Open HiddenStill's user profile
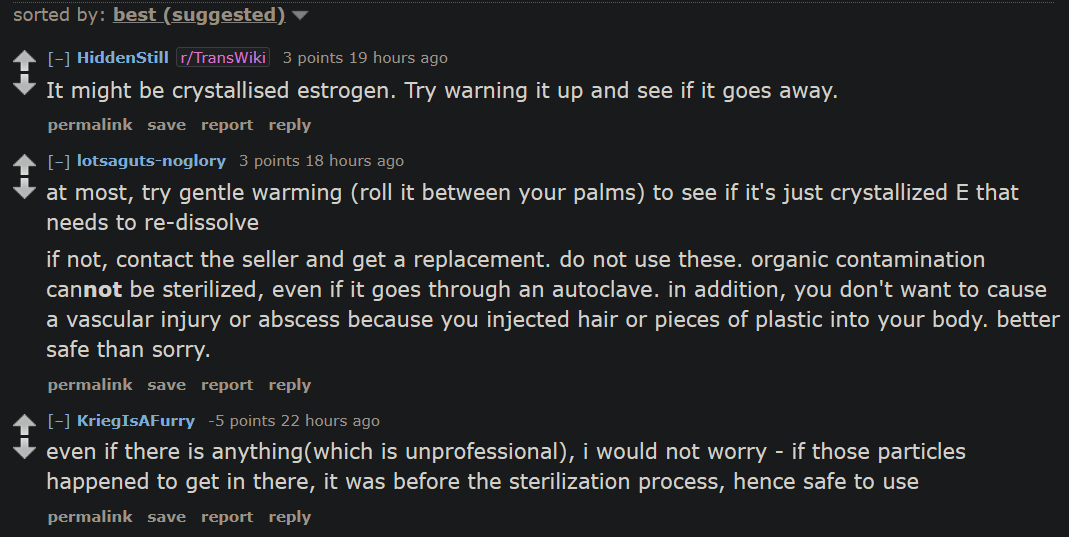Image resolution: width=1069 pixels, height=537 pixels. (123, 58)
